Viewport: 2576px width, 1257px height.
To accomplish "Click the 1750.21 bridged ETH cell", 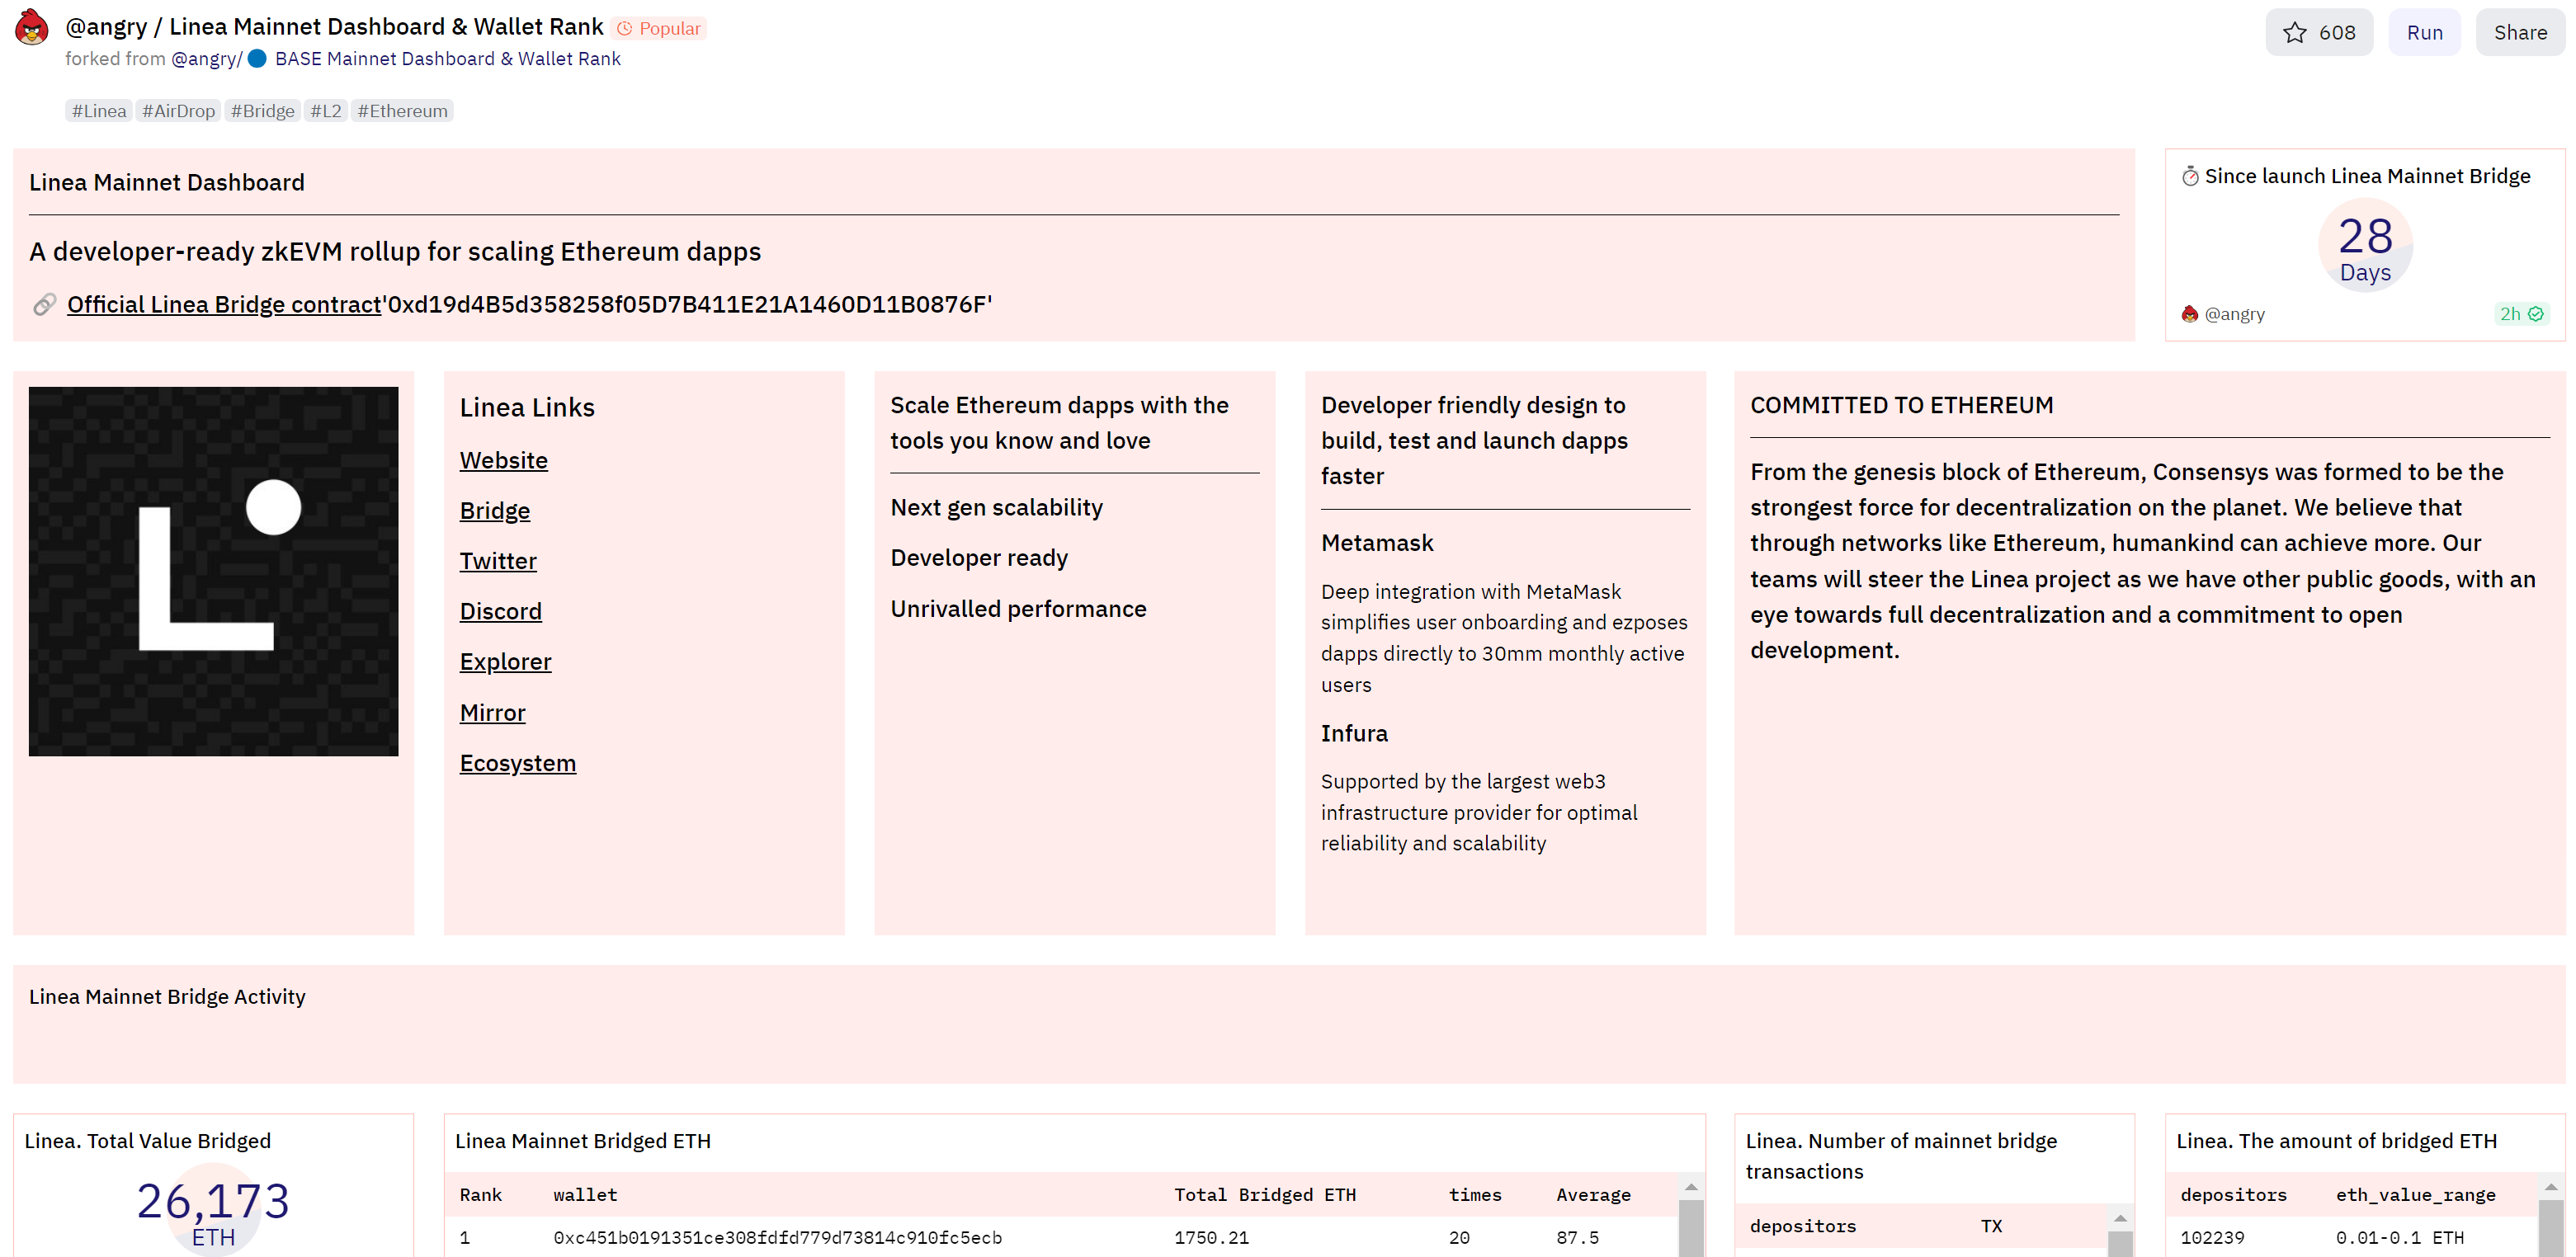I will click(1211, 1238).
